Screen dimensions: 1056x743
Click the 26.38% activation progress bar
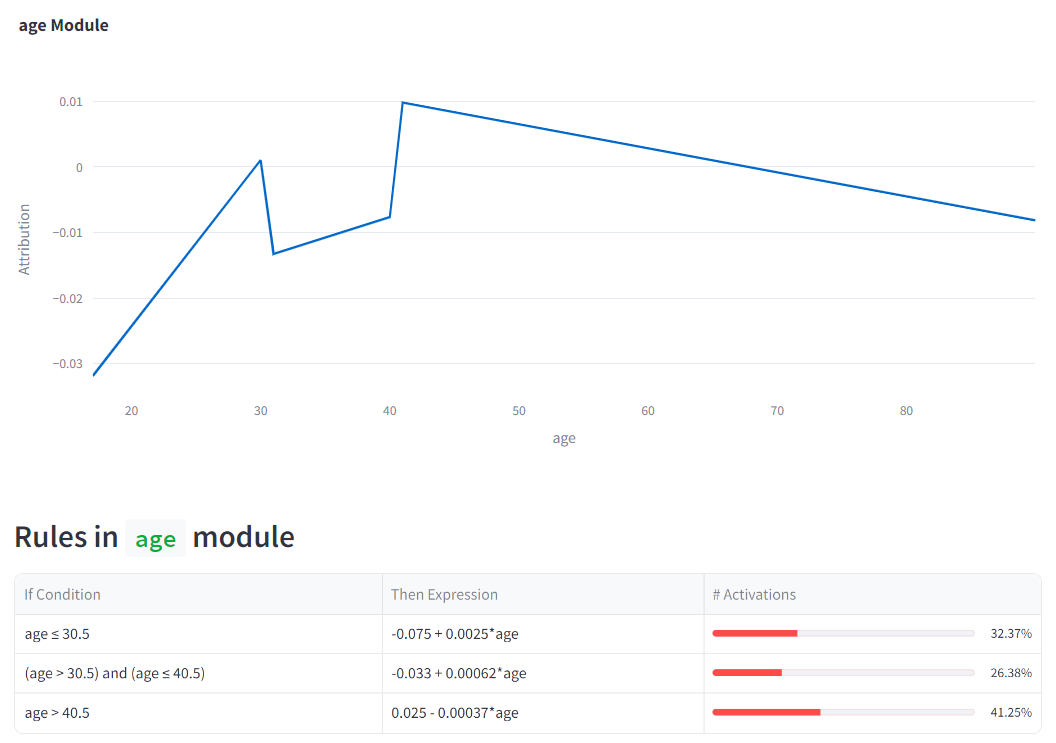click(x=843, y=672)
